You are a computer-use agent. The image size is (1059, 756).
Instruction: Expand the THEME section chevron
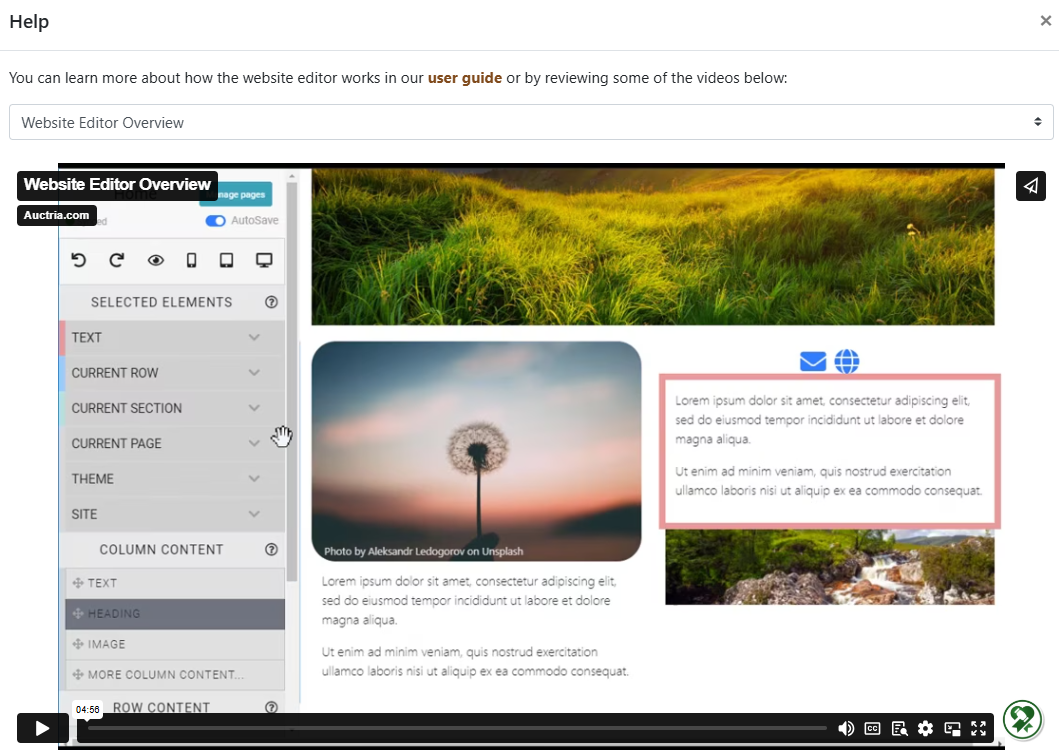click(x=254, y=478)
